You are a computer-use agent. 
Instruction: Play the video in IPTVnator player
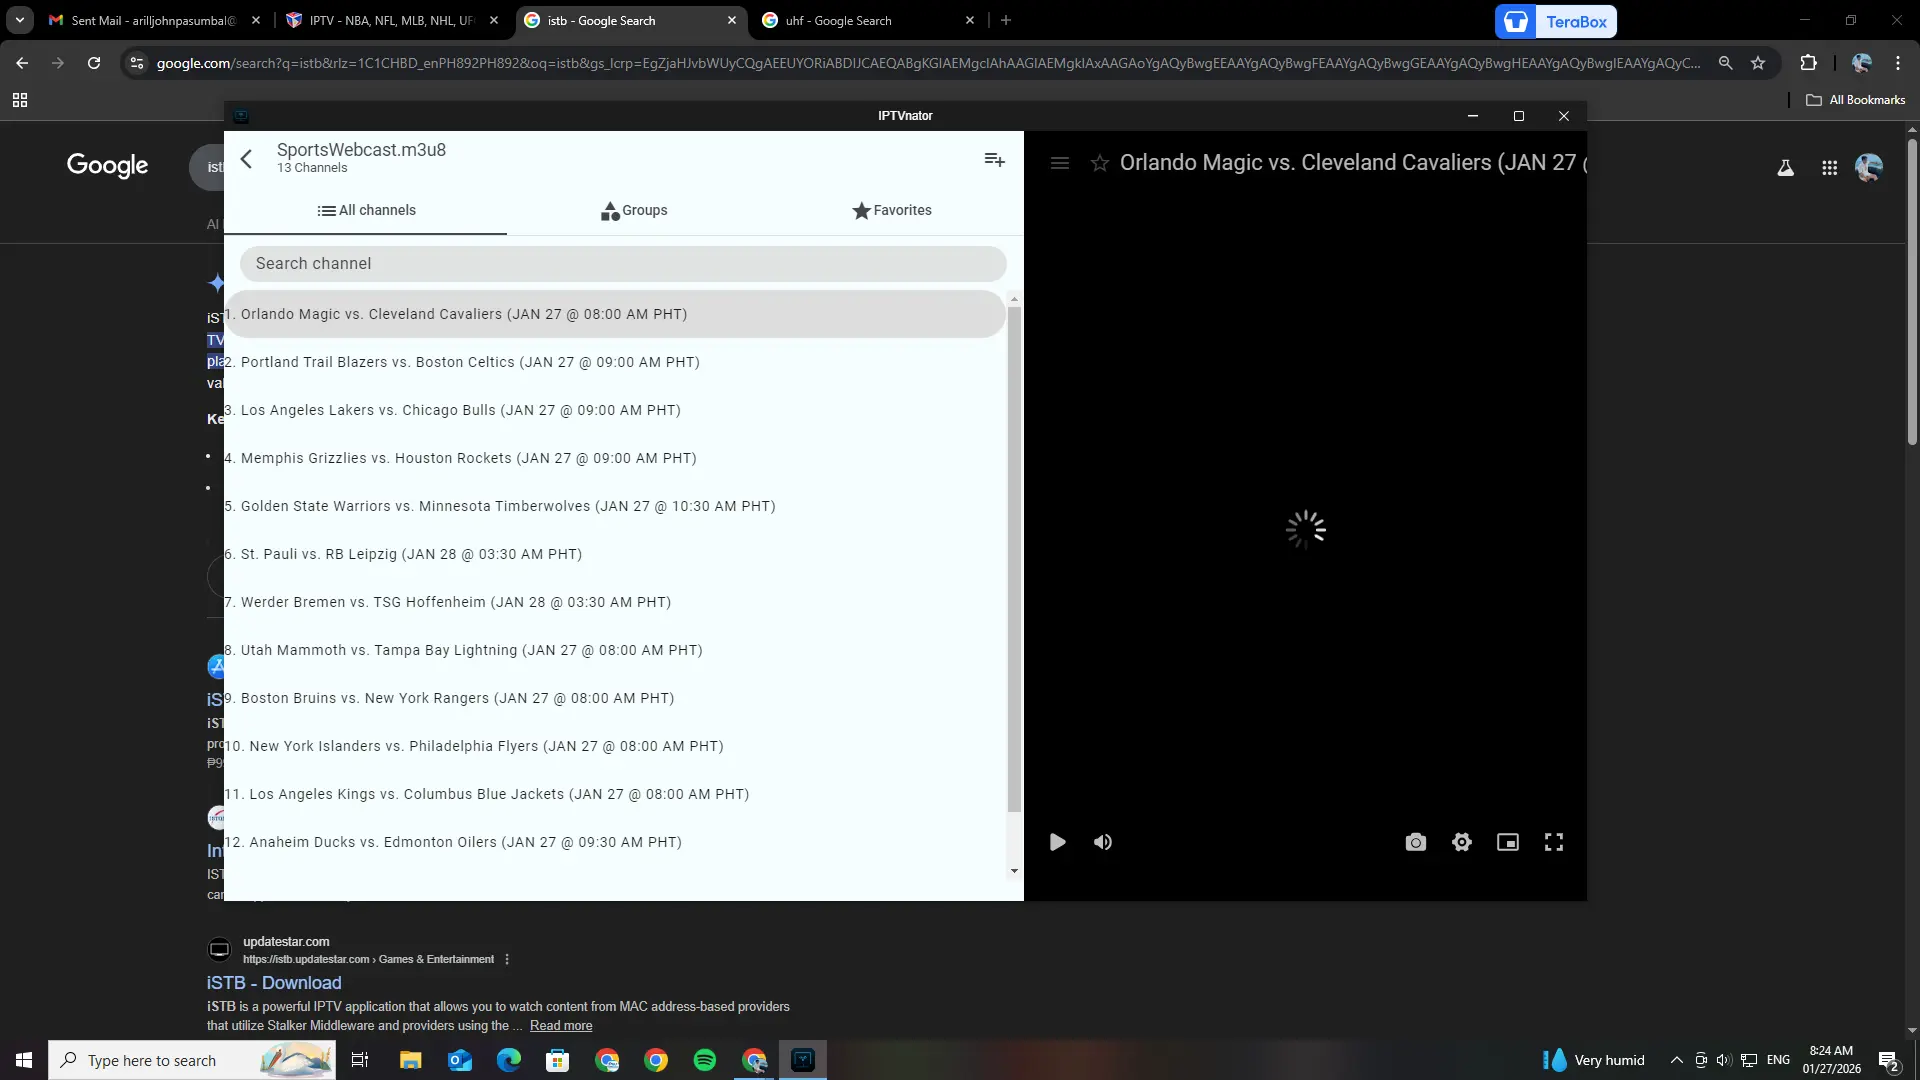click(x=1057, y=842)
